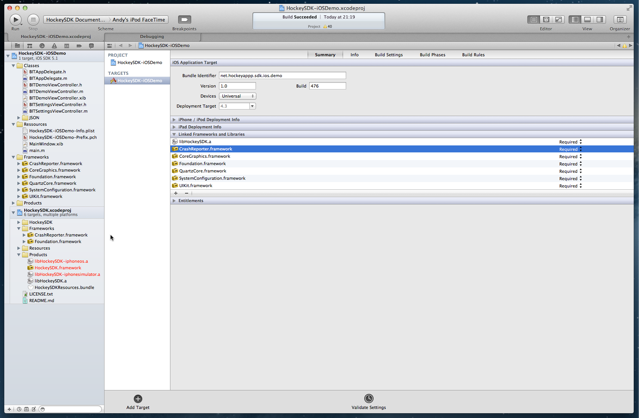639x418 pixels.
Task: Show the Symbol navigator
Action: pos(29,46)
